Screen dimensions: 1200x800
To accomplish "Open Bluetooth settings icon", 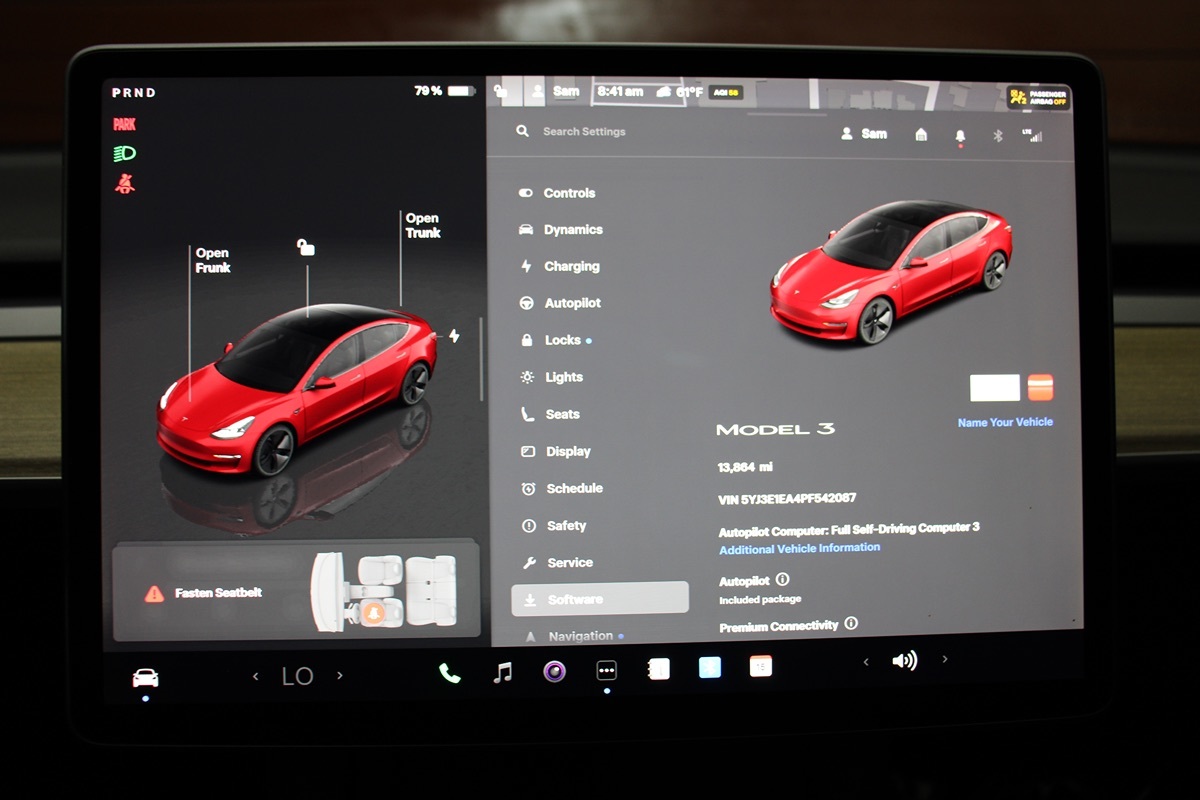I will point(997,135).
